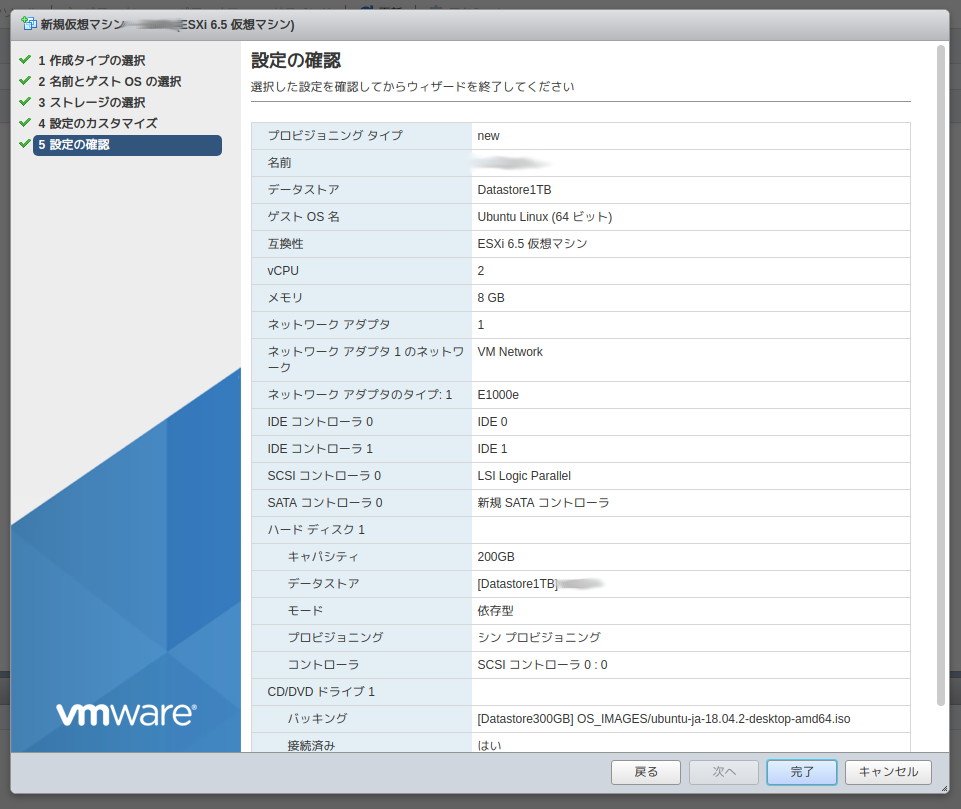
Task: Click the dialog resize grip icon
Action: click(x=944, y=789)
